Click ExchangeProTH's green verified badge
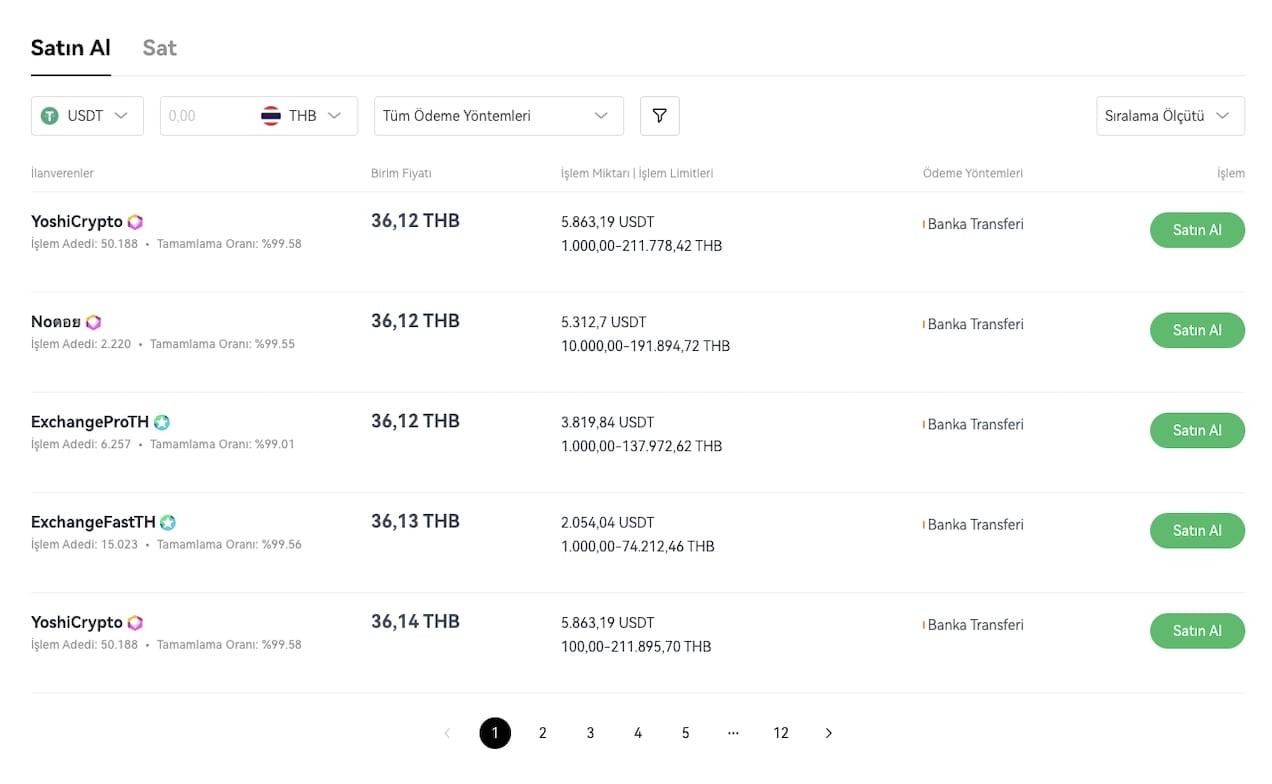 click(162, 422)
